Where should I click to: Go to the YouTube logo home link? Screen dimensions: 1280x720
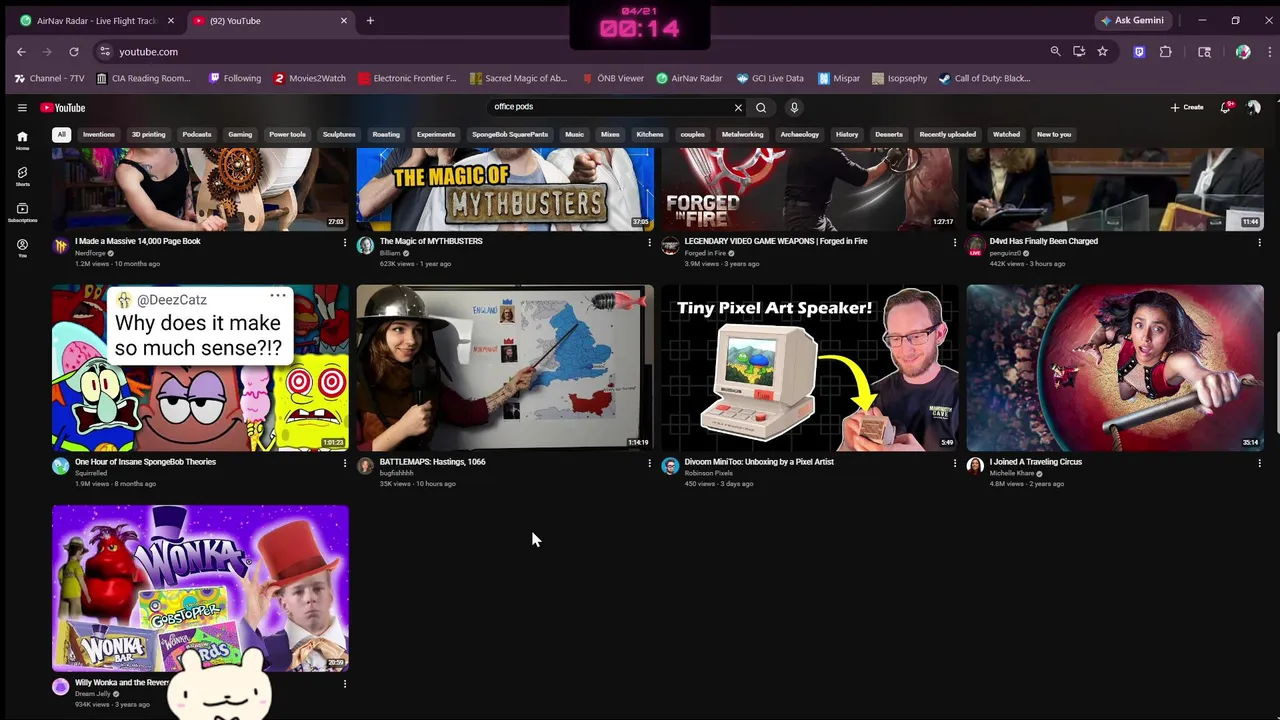tap(63, 108)
